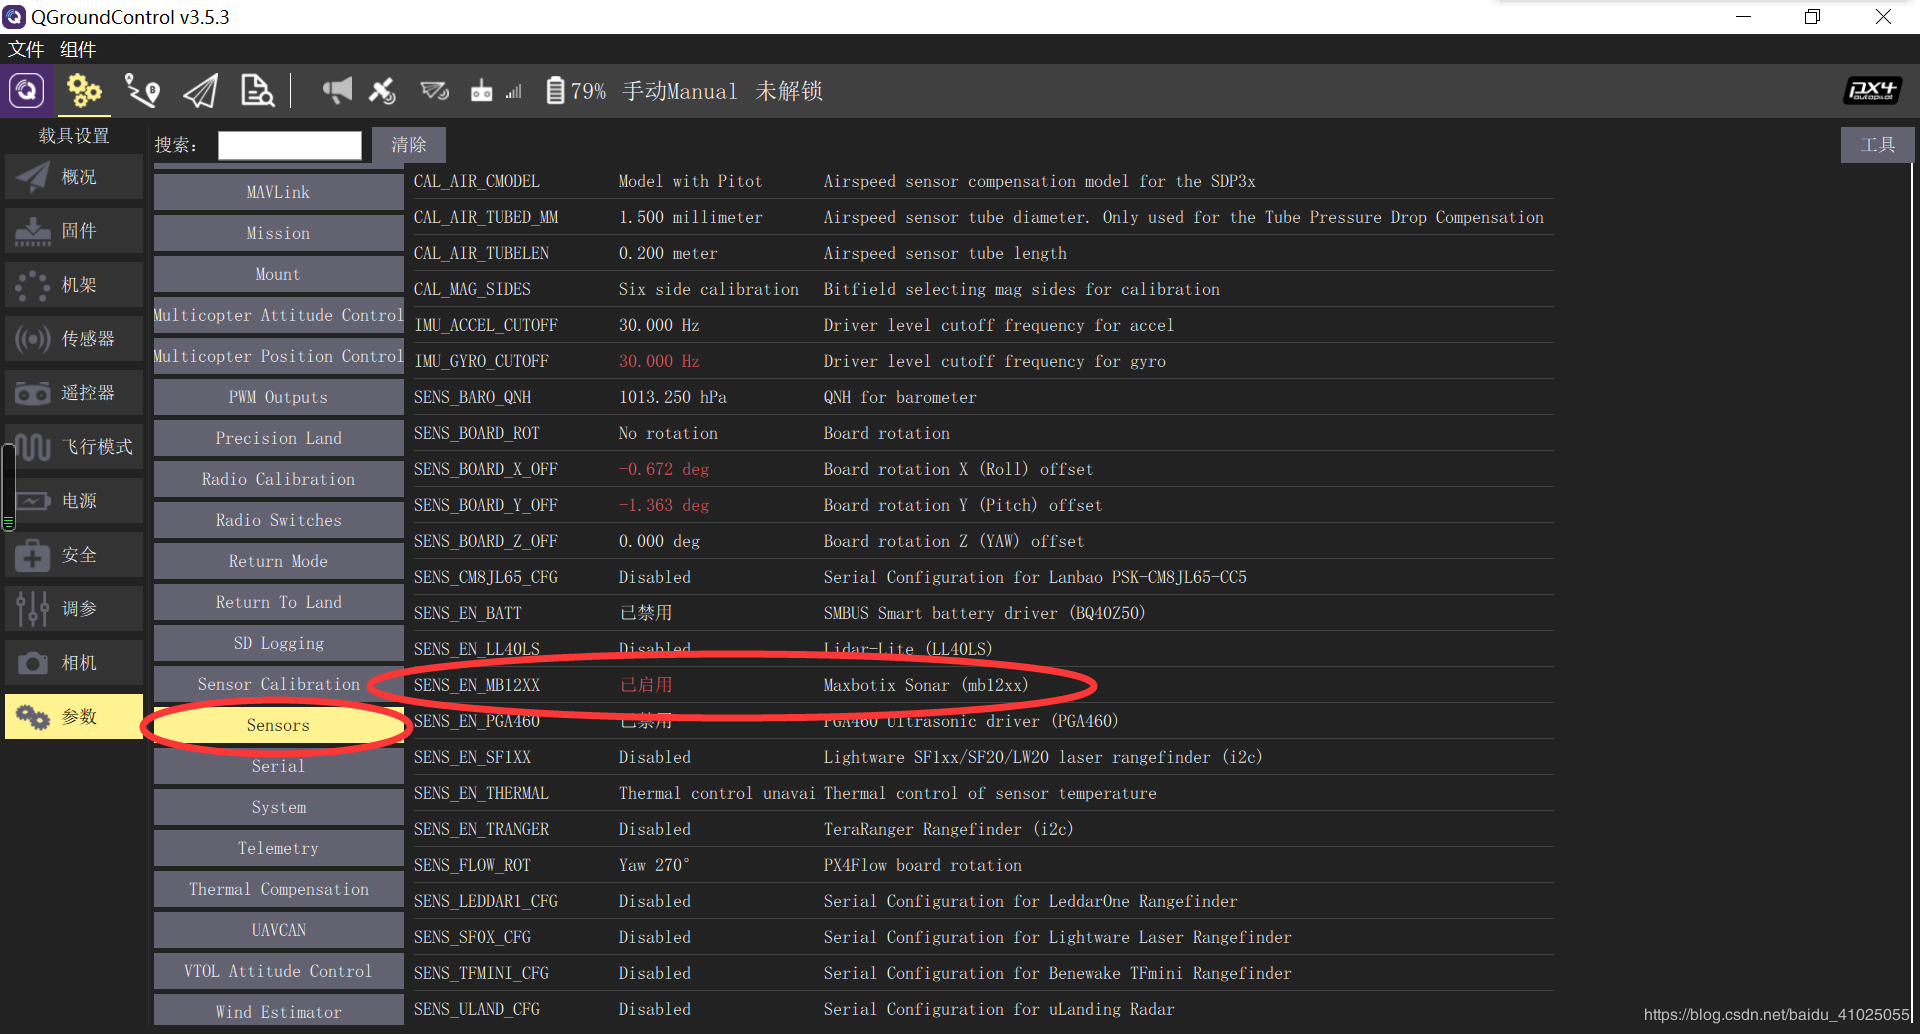Show RC RSSI signal icon
The image size is (1920, 1034).
tap(496, 91)
